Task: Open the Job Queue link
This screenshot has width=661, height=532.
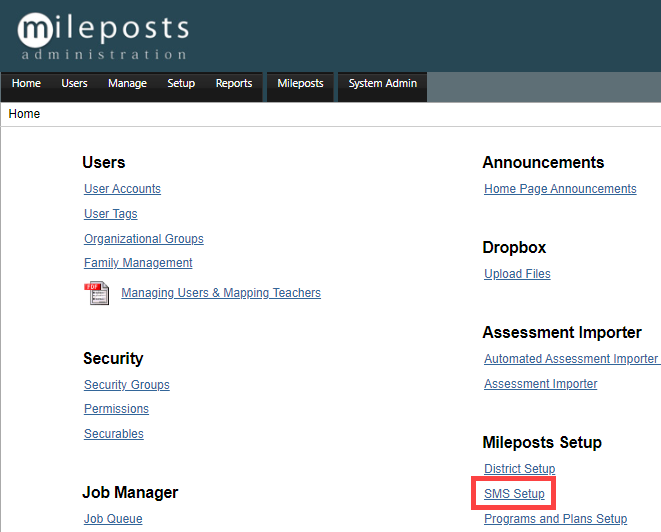Action: tap(113, 519)
